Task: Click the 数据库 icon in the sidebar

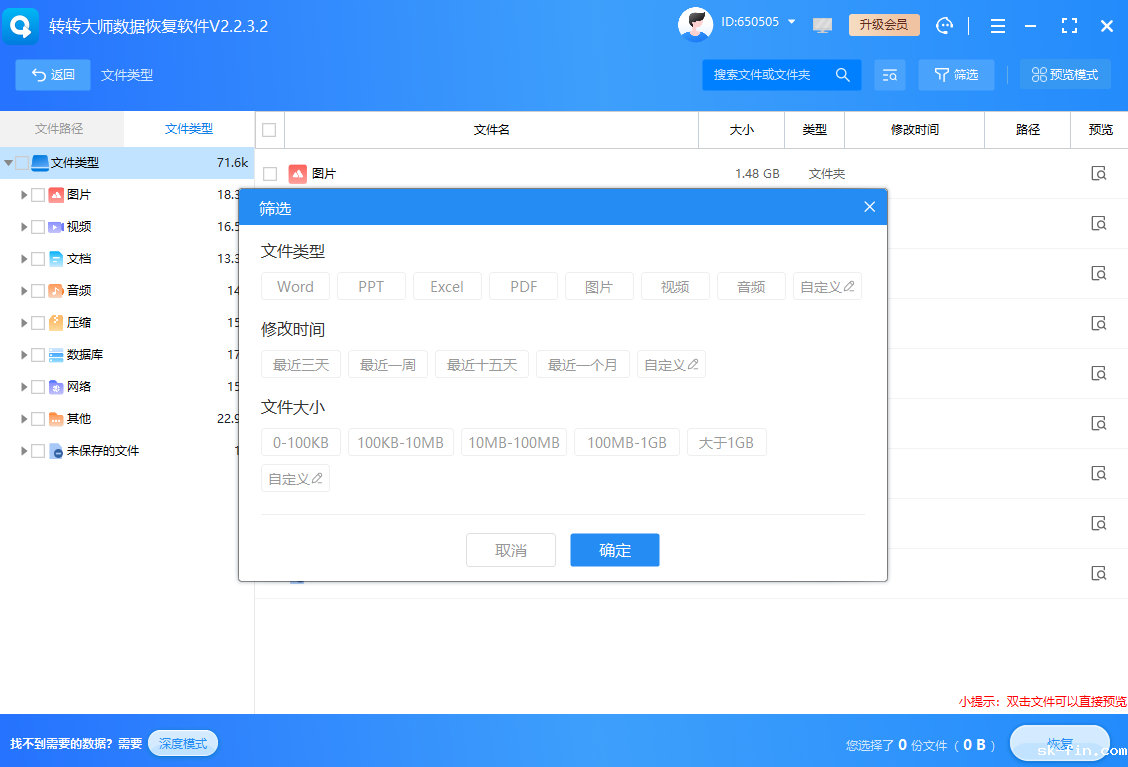Action: point(55,352)
